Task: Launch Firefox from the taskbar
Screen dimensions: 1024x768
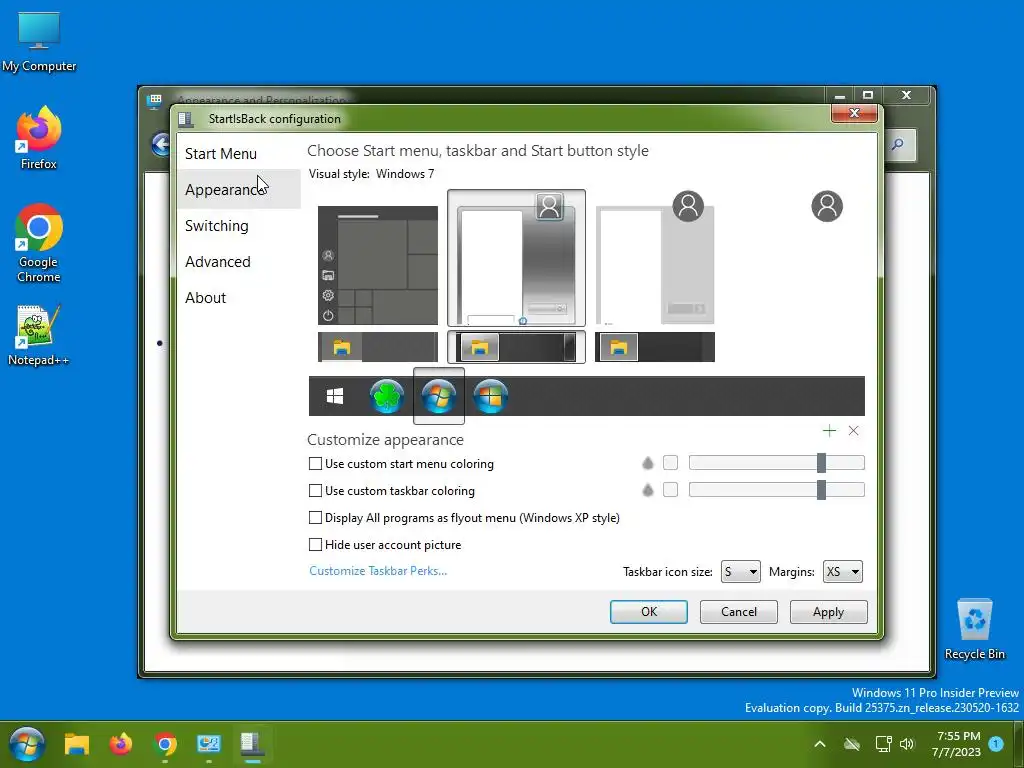Action: pos(121,744)
